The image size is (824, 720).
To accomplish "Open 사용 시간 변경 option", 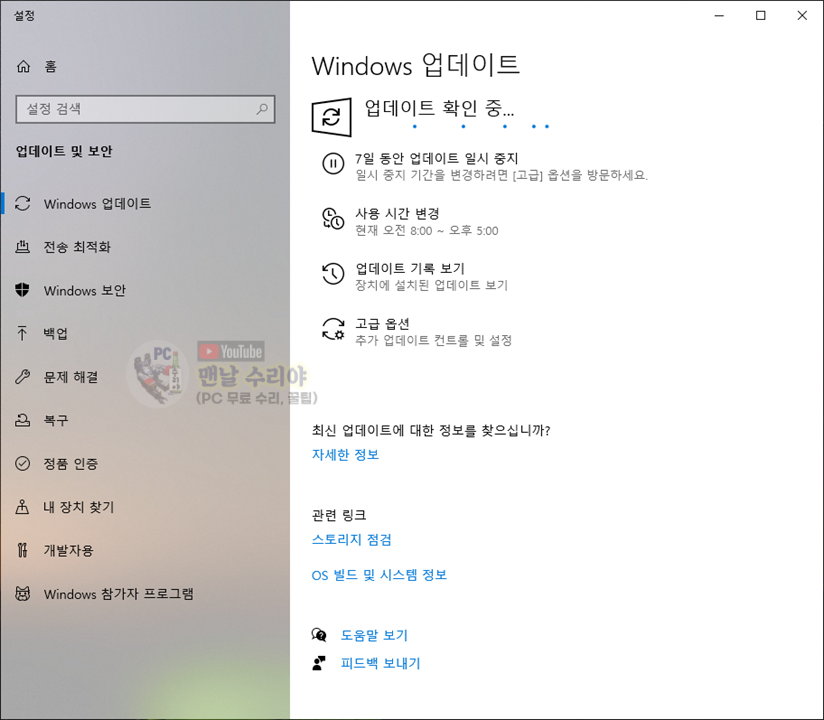I will pos(397,213).
